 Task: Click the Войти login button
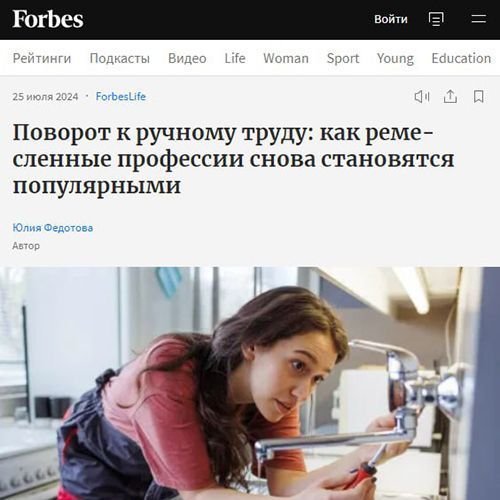tap(391, 19)
